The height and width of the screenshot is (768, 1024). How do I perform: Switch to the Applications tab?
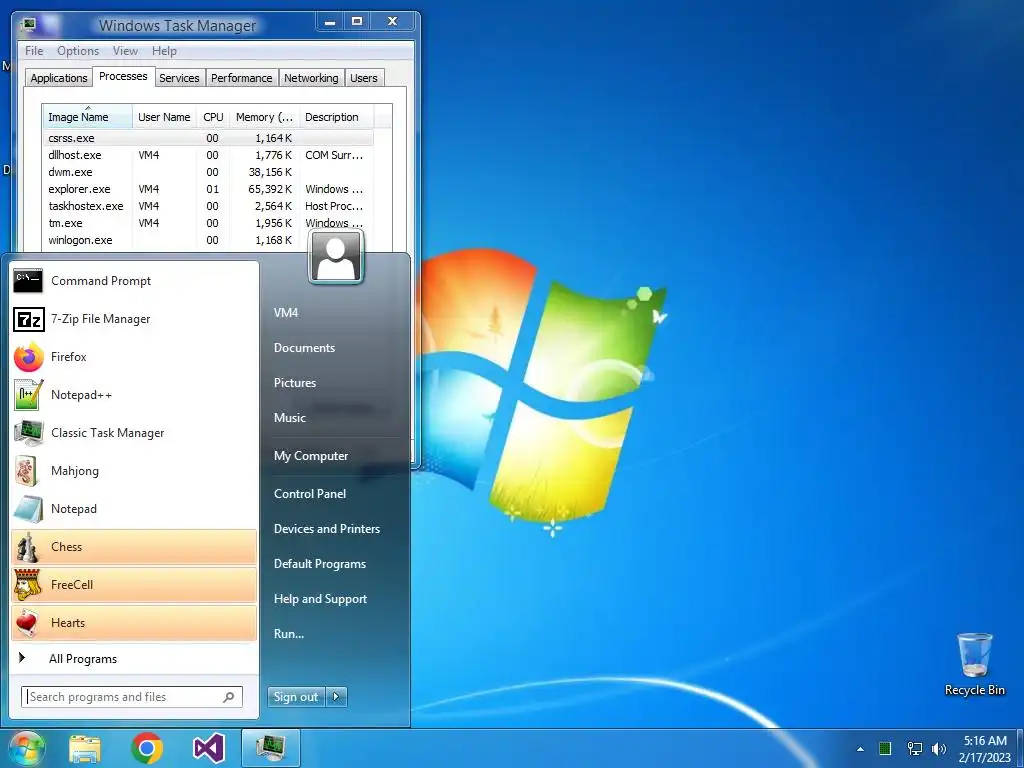point(59,78)
